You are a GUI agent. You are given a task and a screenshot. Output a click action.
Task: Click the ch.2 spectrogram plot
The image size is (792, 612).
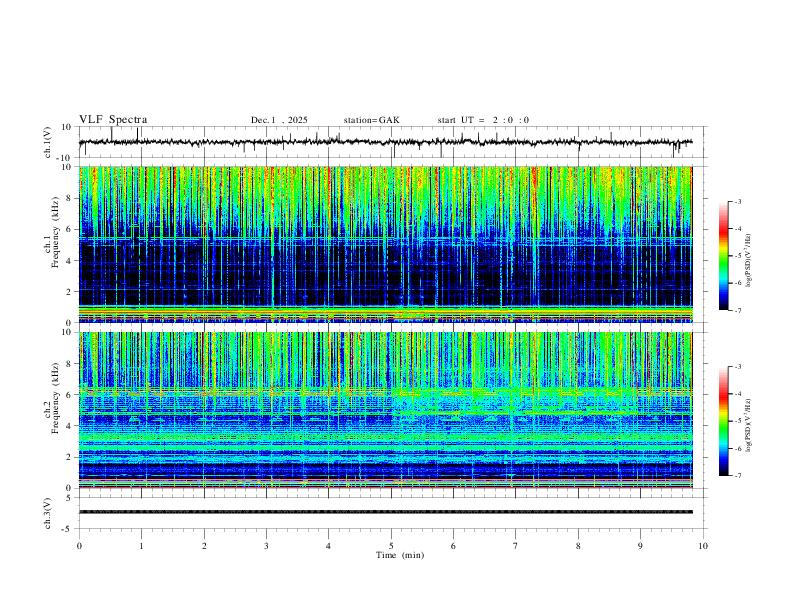pos(386,410)
